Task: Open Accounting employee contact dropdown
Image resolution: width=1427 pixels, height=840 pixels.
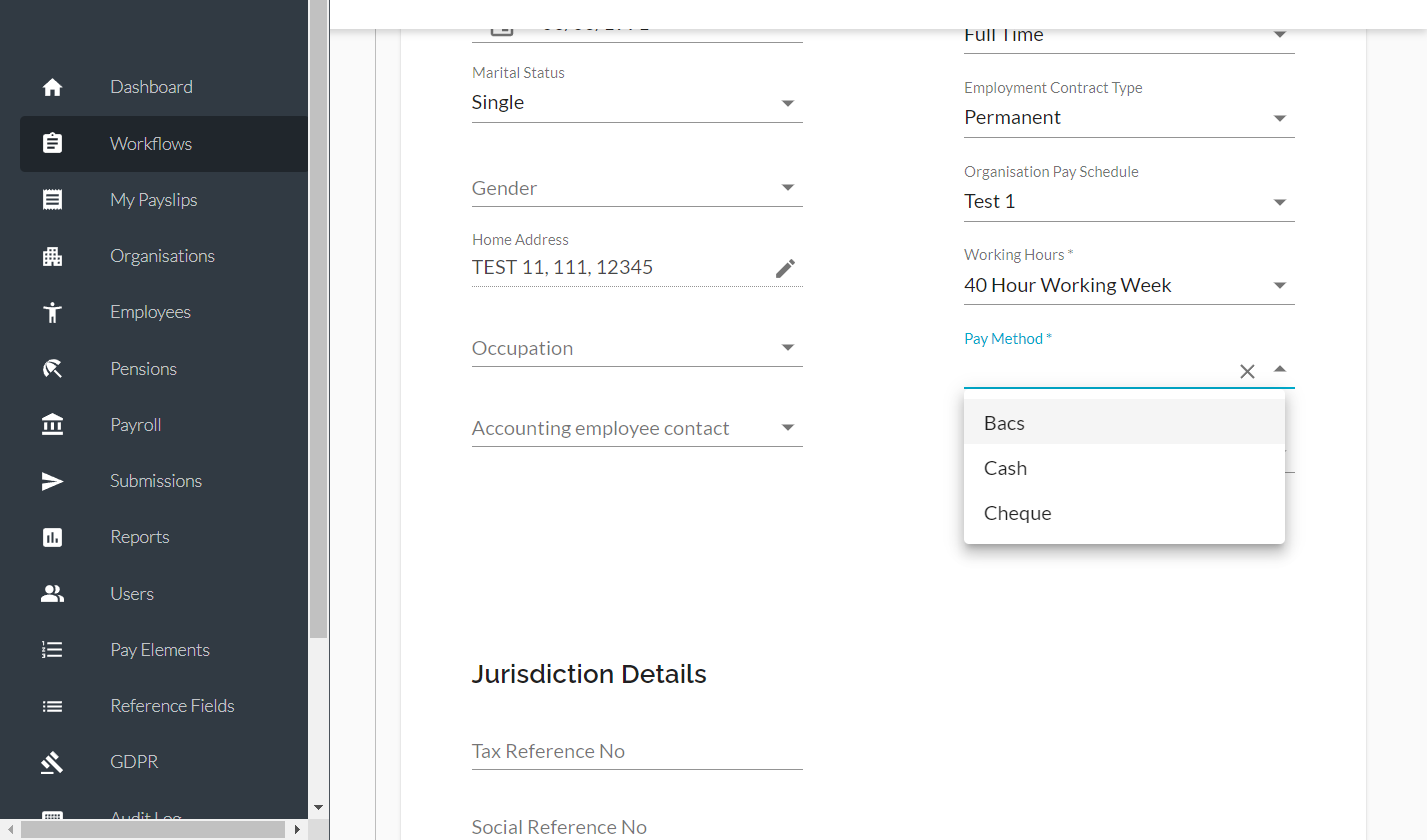Action: click(637, 428)
